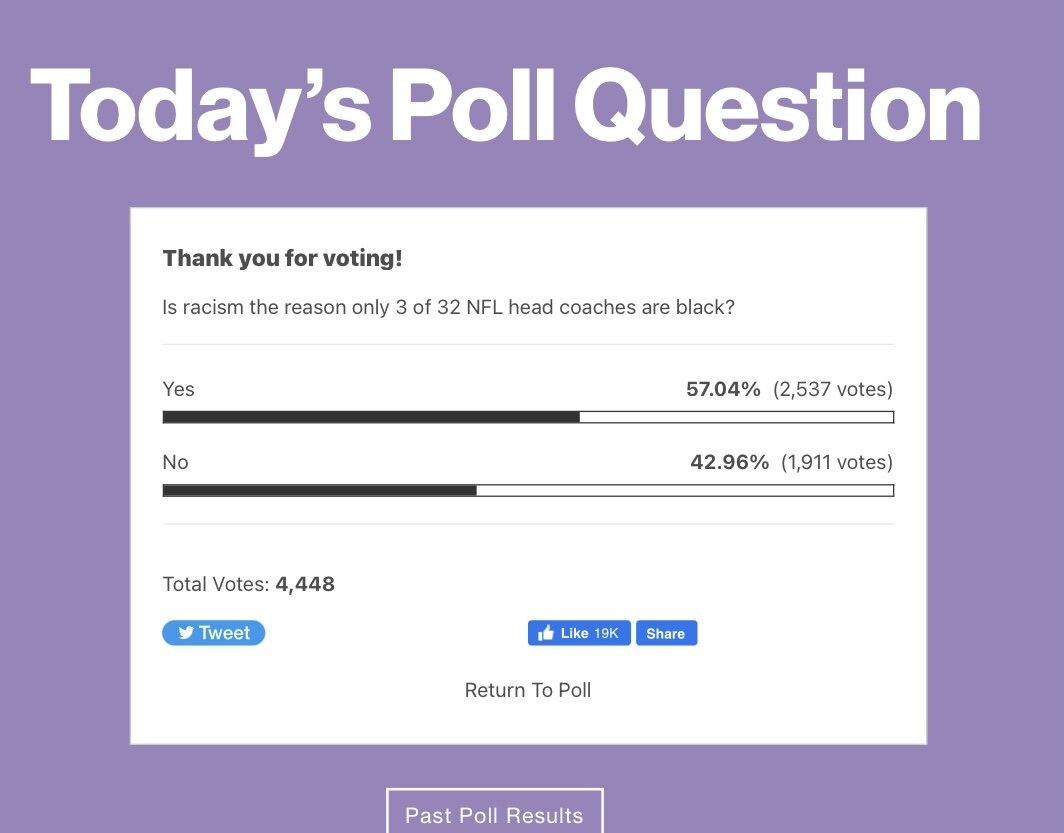The width and height of the screenshot is (1064, 833).
Task: Click the Like text on Facebook button
Action: 574,633
